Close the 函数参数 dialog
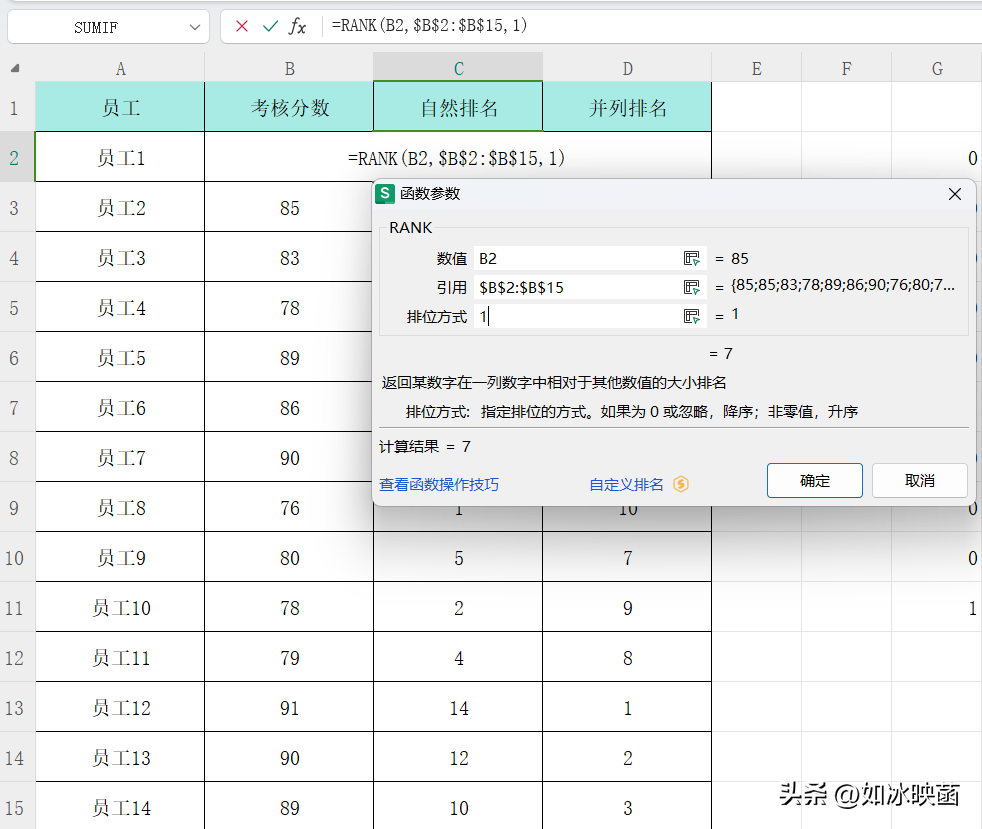Viewport: 982px width, 829px height. pyautogui.click(x=954, y=194)
